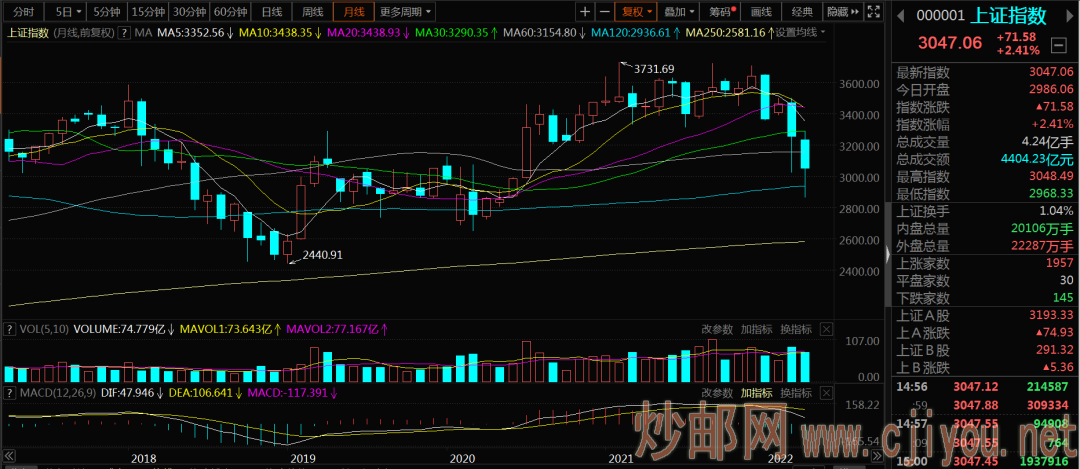This screenshot has width=1080, height=469.
Task: Open help for MACD indicator
Action: (x=8, y=393)
